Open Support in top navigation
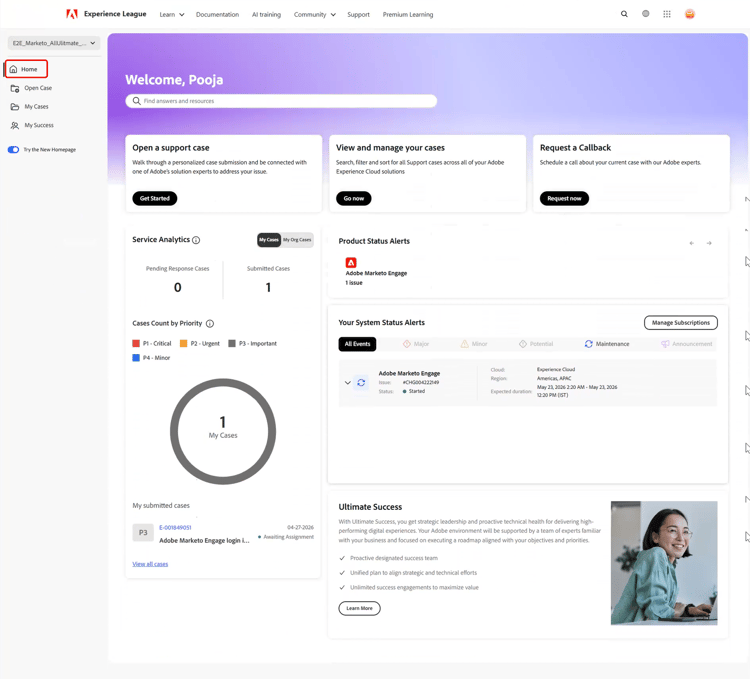The height and width of the screenshot is (679, 750). tap(358, 15)
